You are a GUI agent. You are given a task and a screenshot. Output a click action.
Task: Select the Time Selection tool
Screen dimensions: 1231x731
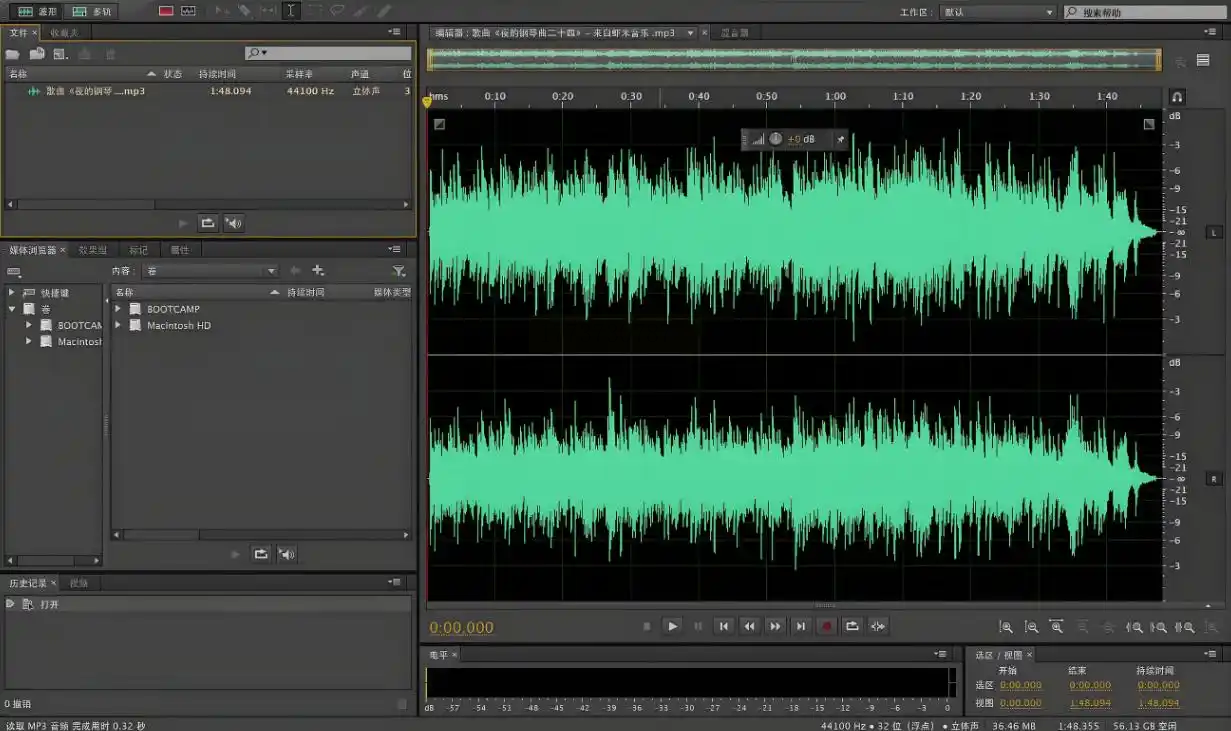[290, 11]
